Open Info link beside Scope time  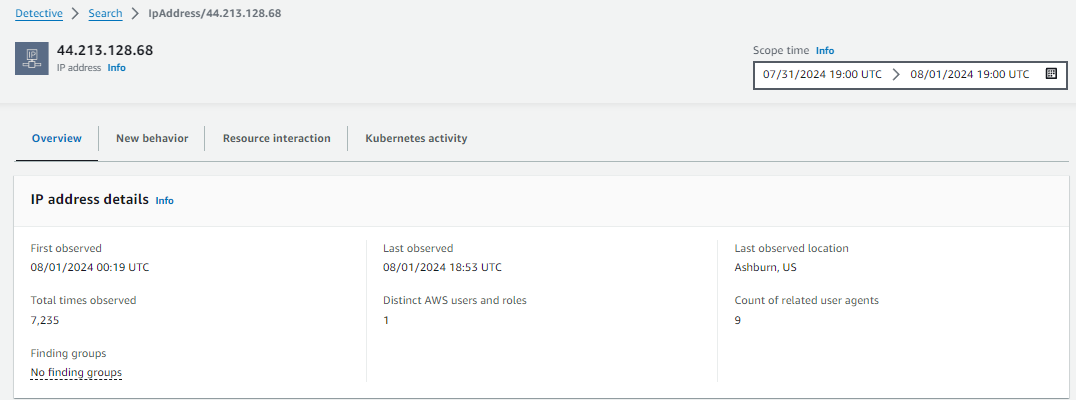[x=825, y=51]
